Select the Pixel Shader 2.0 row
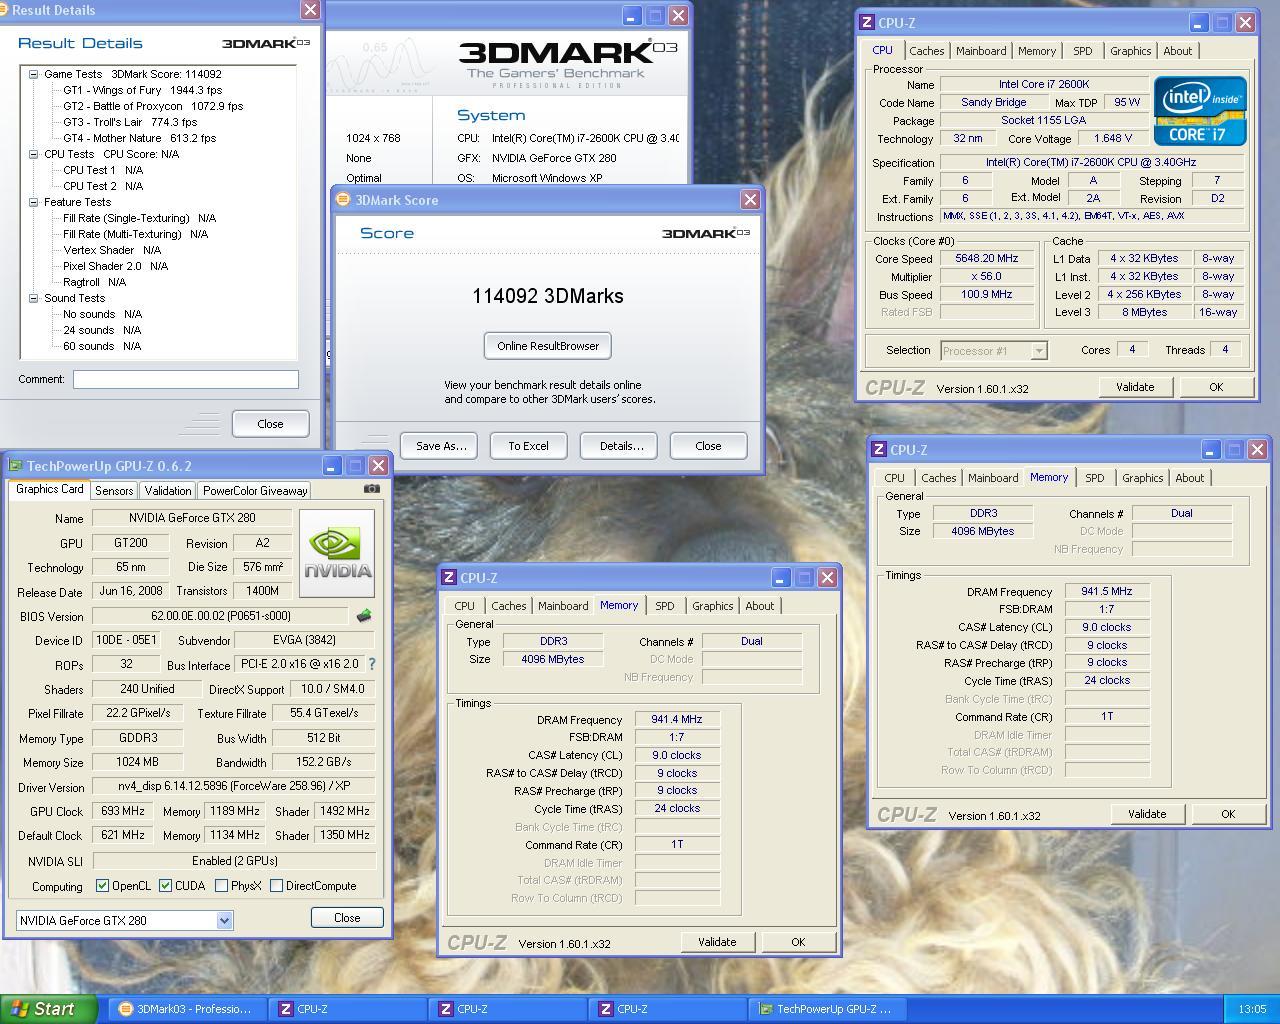Viewport: 1280px width, 1024px height. [115, 266]
